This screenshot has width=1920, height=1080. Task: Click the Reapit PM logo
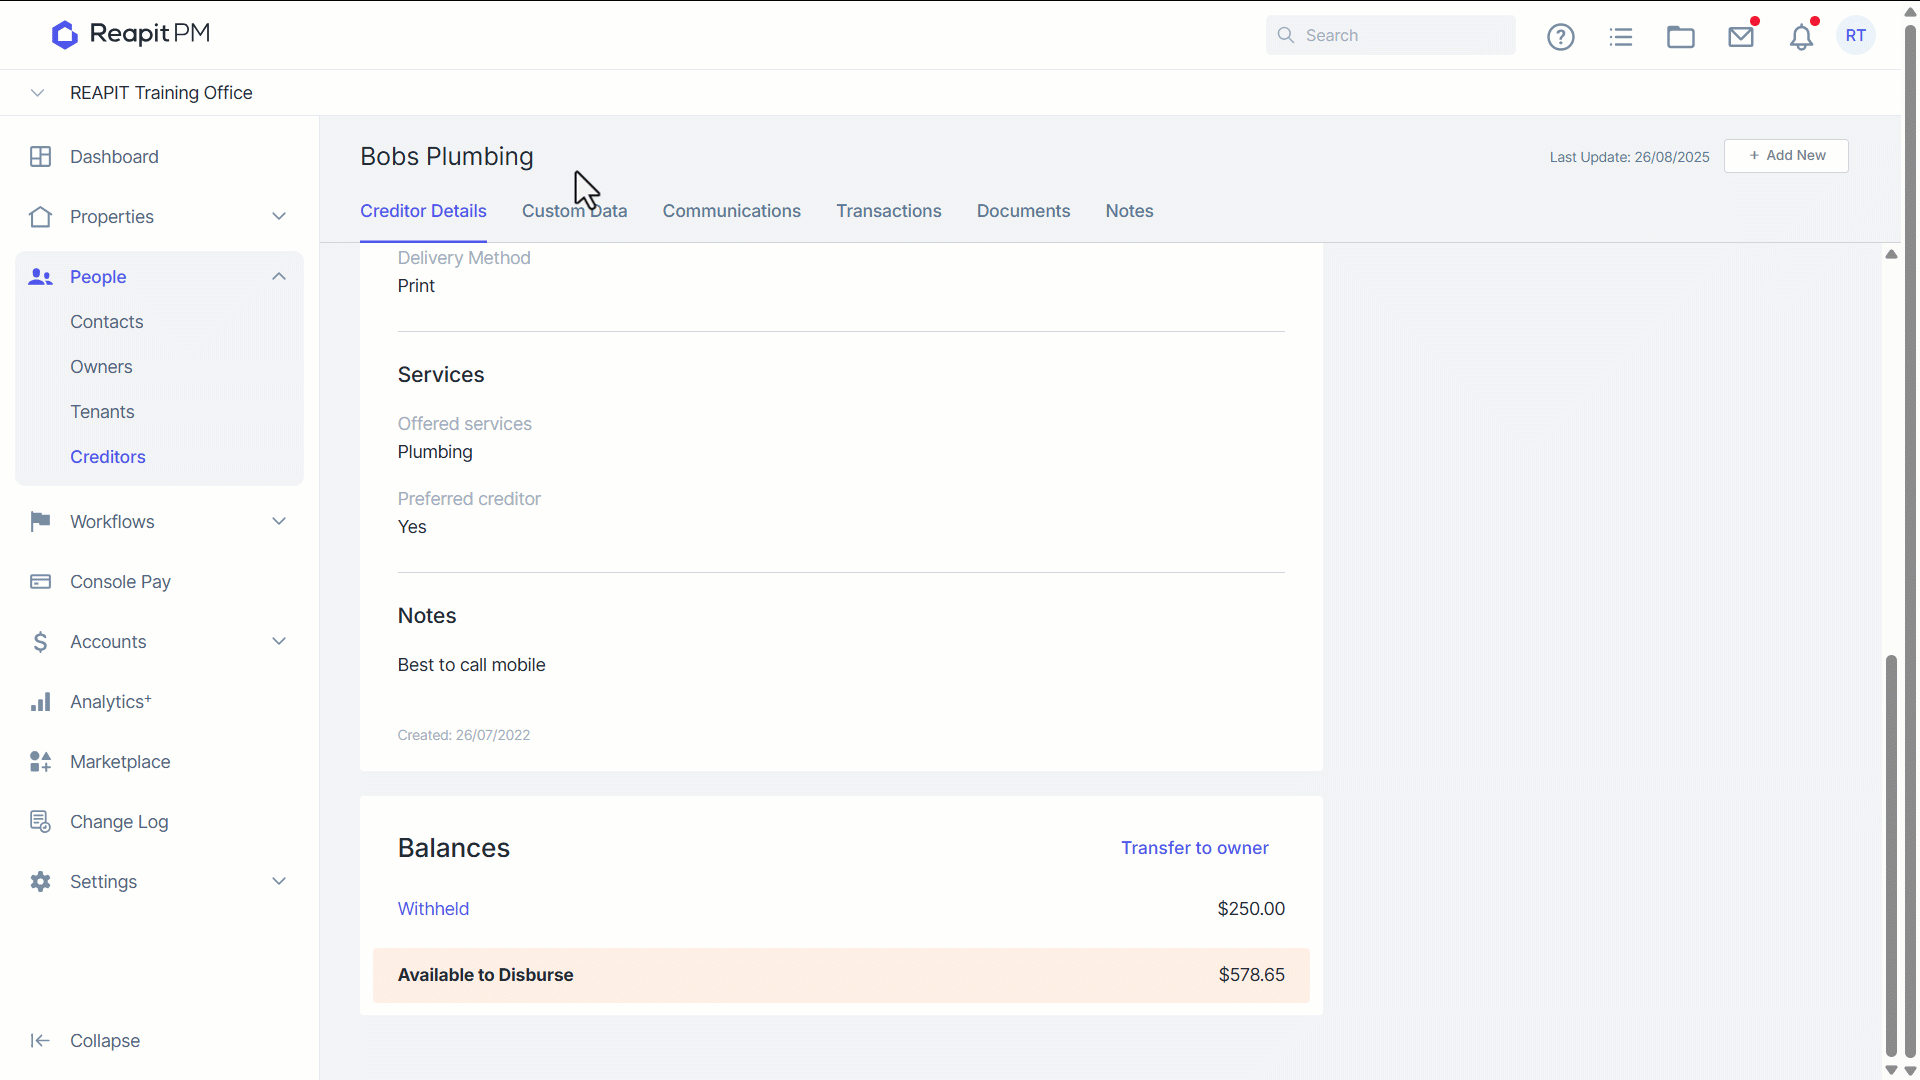pos(131,34)
